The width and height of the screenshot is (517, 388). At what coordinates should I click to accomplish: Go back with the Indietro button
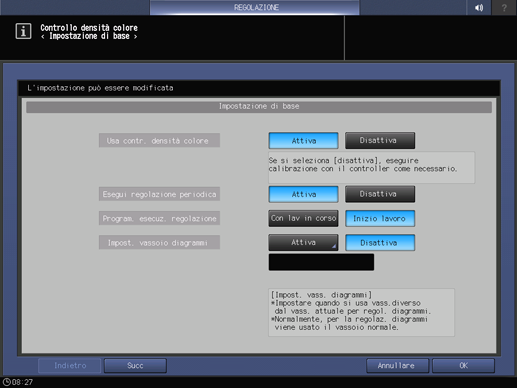tap(70, 366)
